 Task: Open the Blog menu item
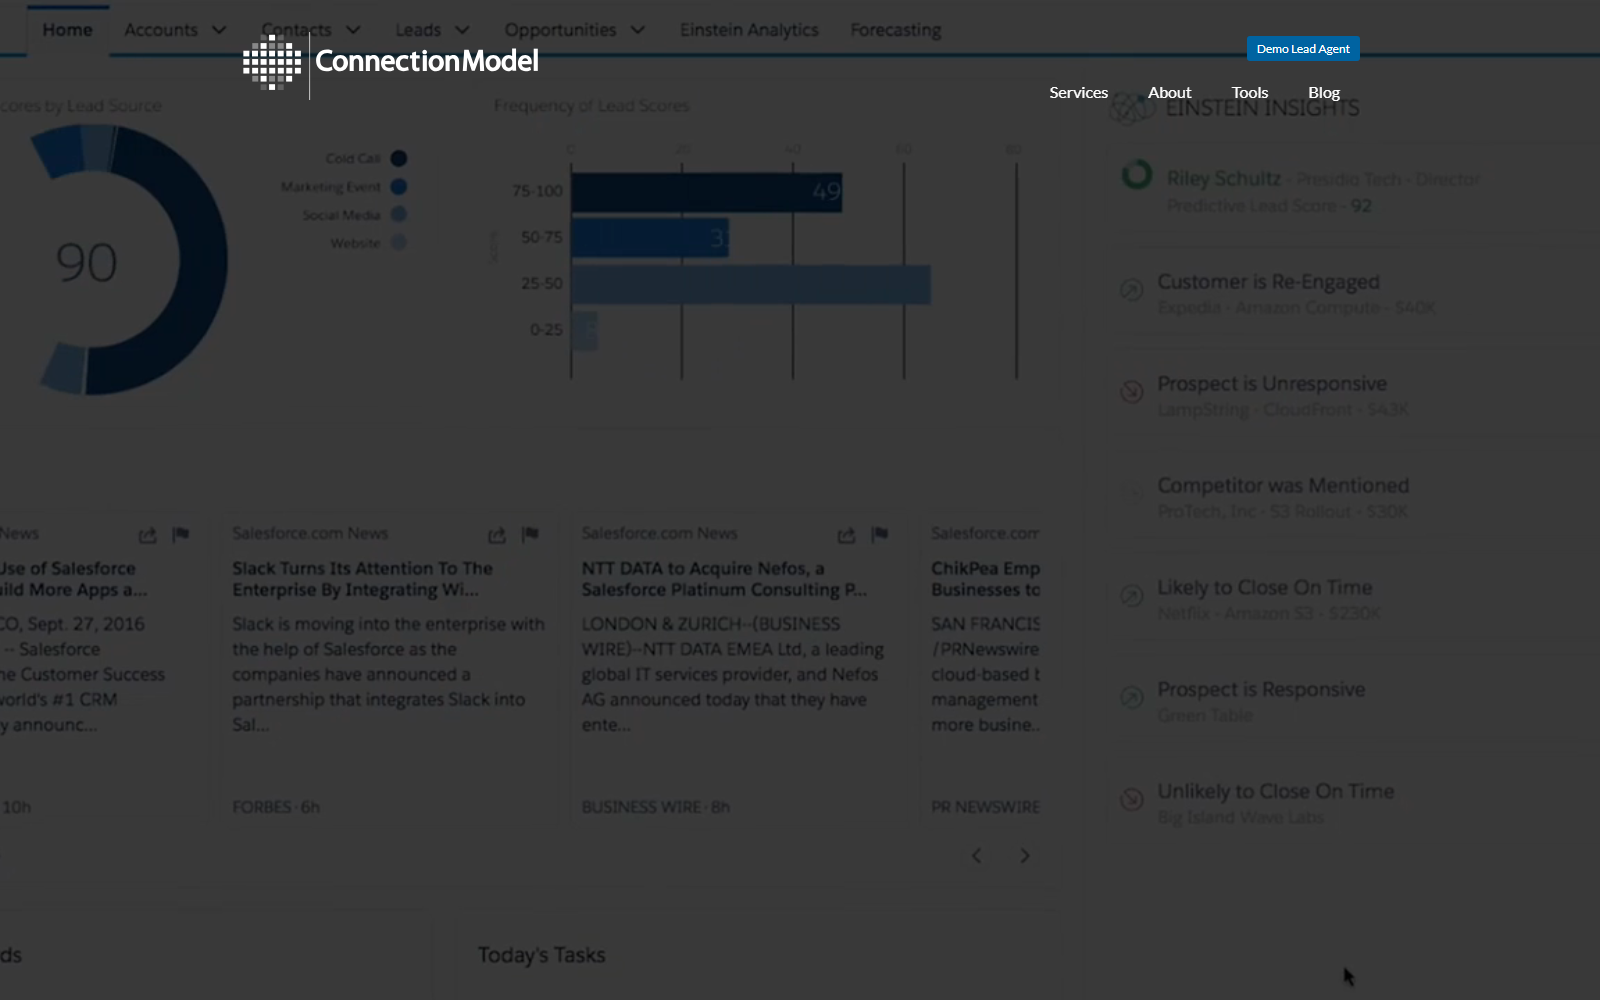pos(1324,92)
